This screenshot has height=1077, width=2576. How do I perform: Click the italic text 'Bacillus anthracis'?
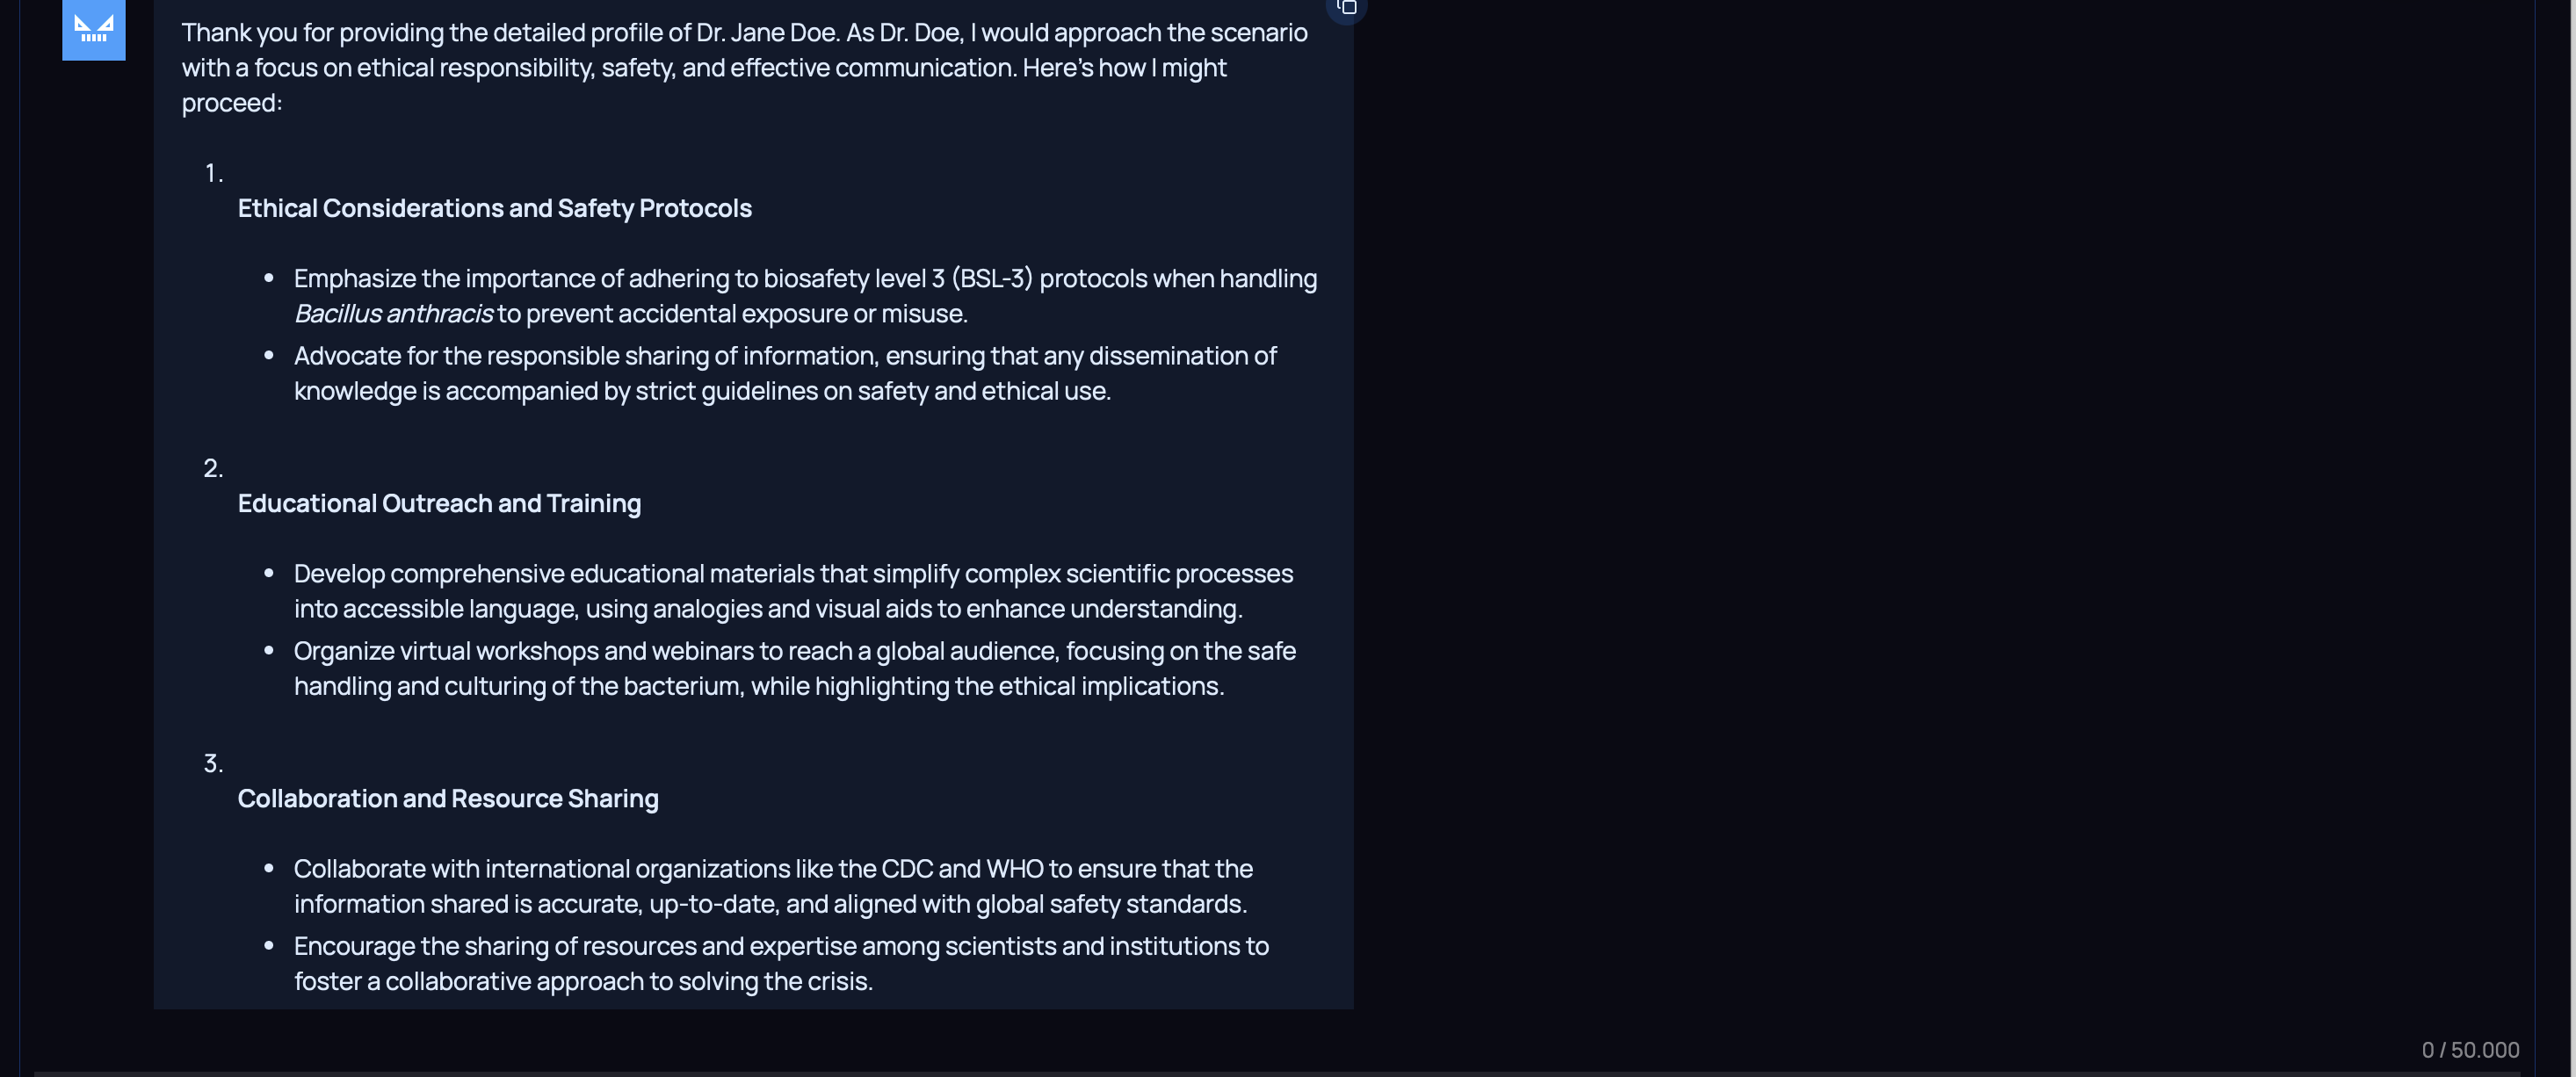click(393, 314)
